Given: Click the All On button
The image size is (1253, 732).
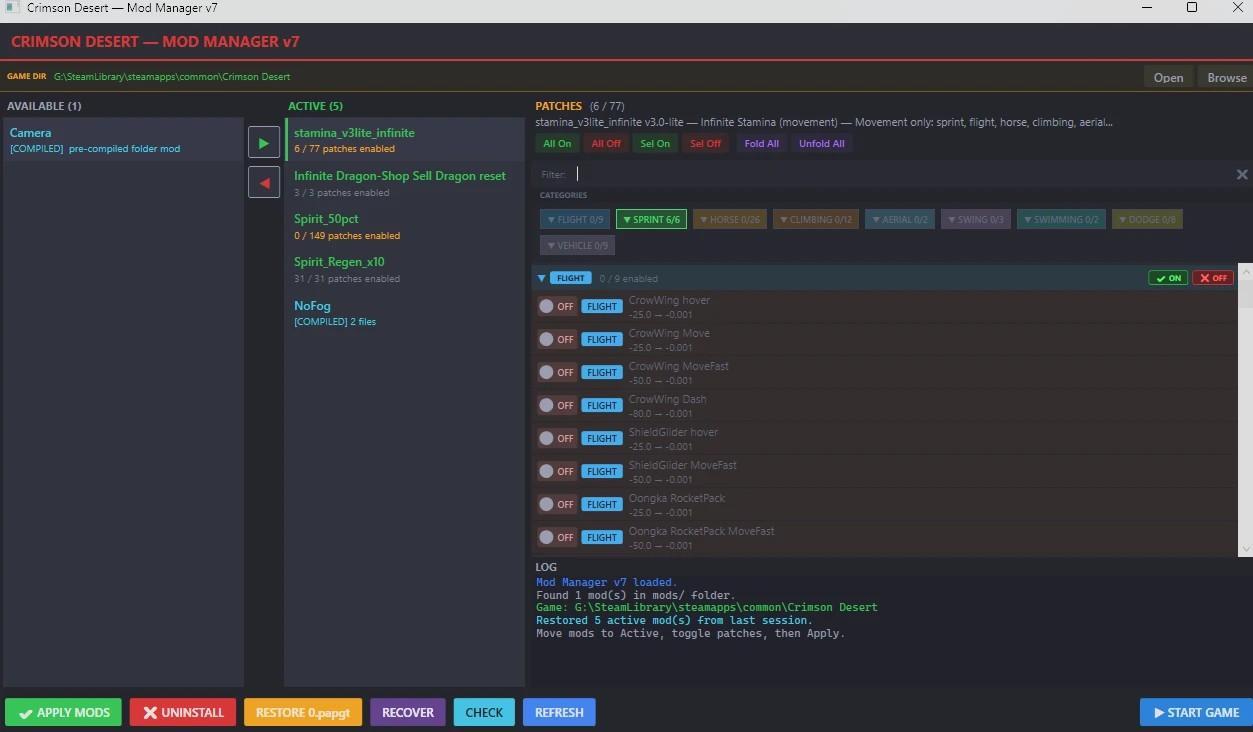Looking at the screenshot, I should tap(557, 144).
